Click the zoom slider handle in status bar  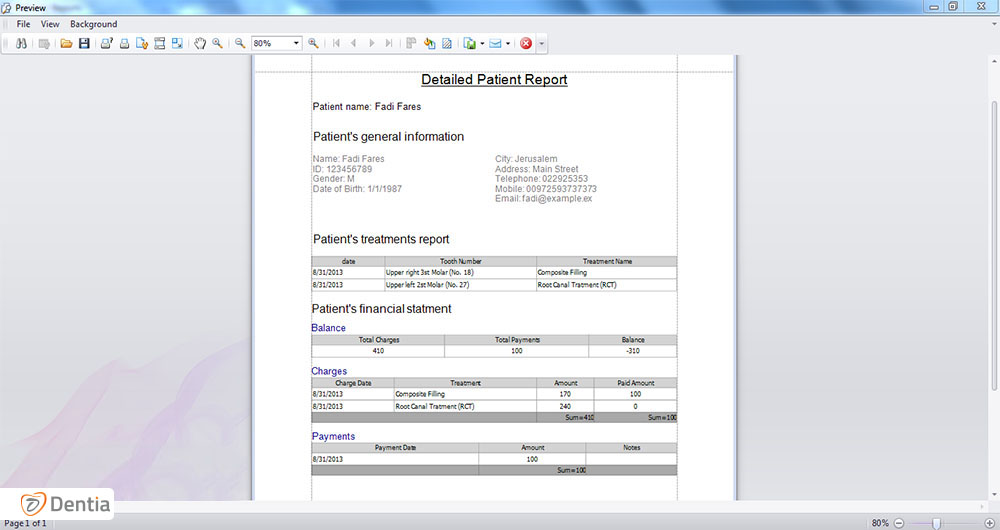(x=936, y=523)
